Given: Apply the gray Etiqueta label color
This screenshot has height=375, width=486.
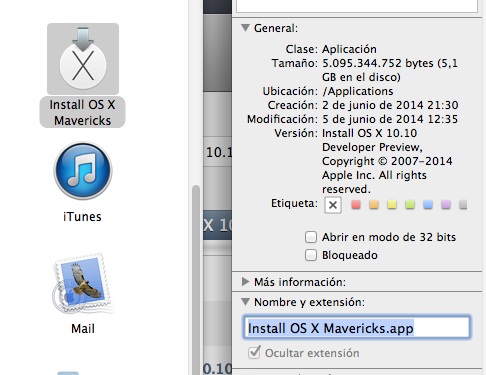Looking at the screenshot, I should point(463,204).
